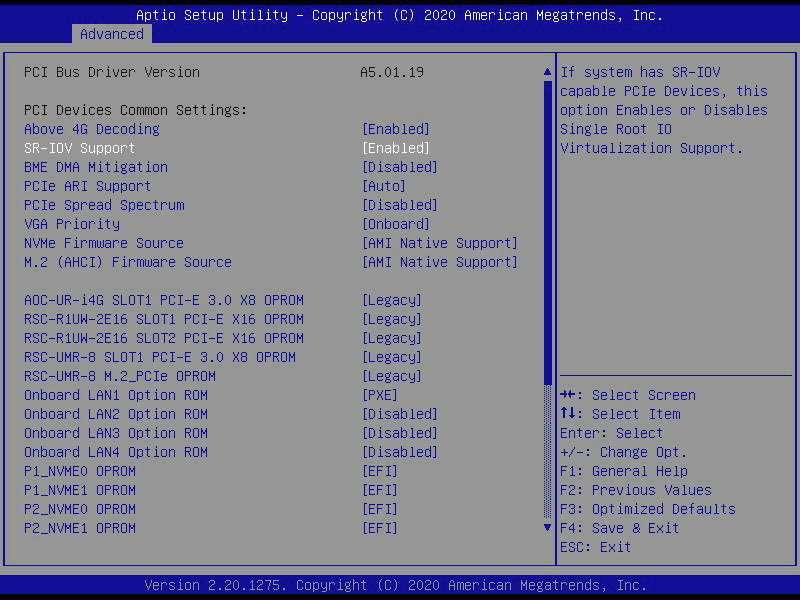Click the Select Item up-down arrows icon
Viewport: 800px width, 600px height.
pos(567,414)
